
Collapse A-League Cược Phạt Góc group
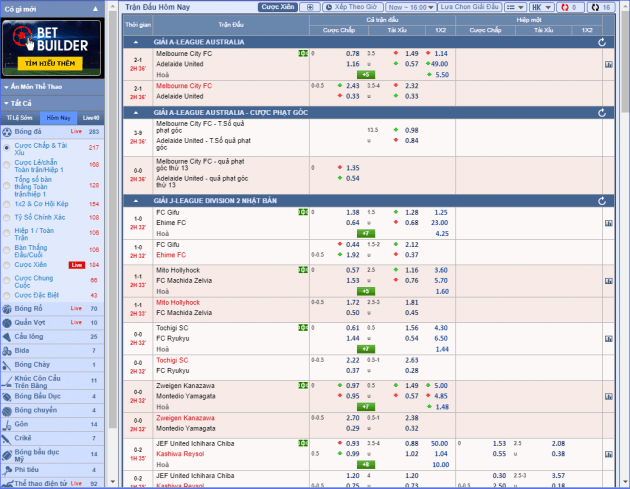pyautogui.click(x=136, y=113)
